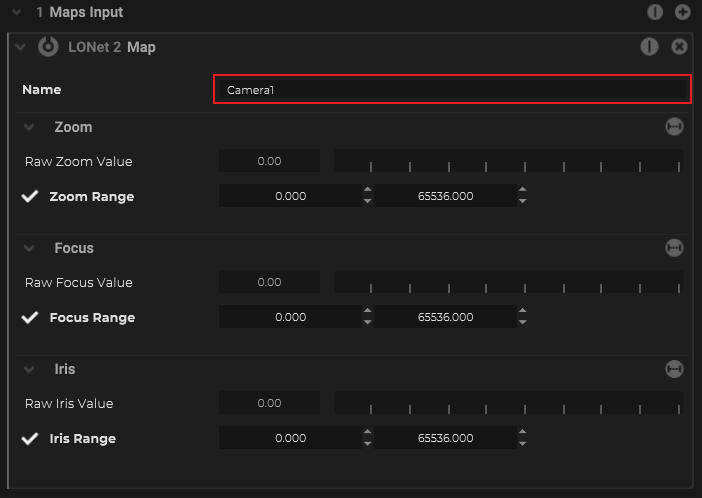Image resolution: width=702 pixels, height=498 pixels.
Task: Toggle the Maps Input enable icon
Action: [x=655, y=13]
